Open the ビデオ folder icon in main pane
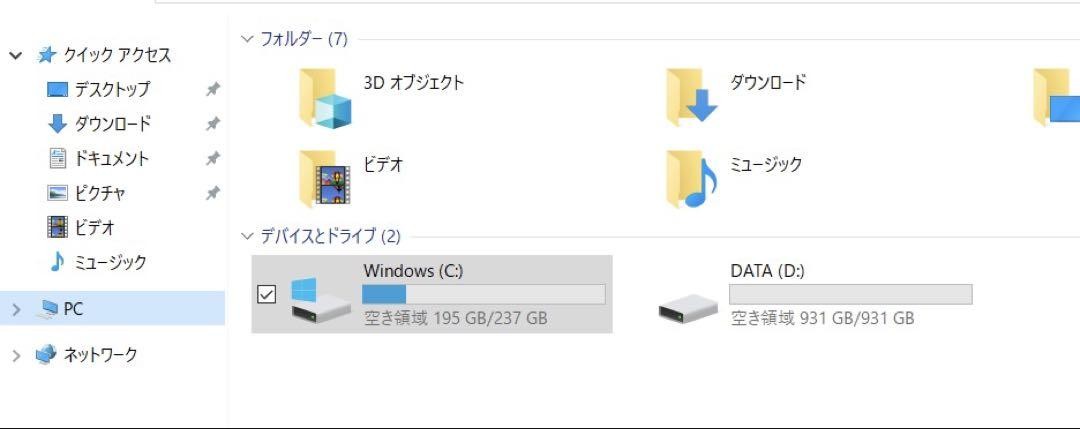Screen dimensions: 1080x429 [x=325, y=179]
